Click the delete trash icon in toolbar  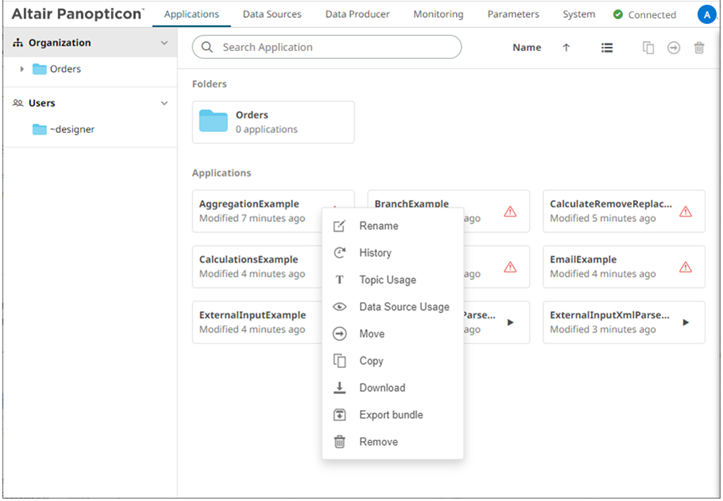[698, 48]
